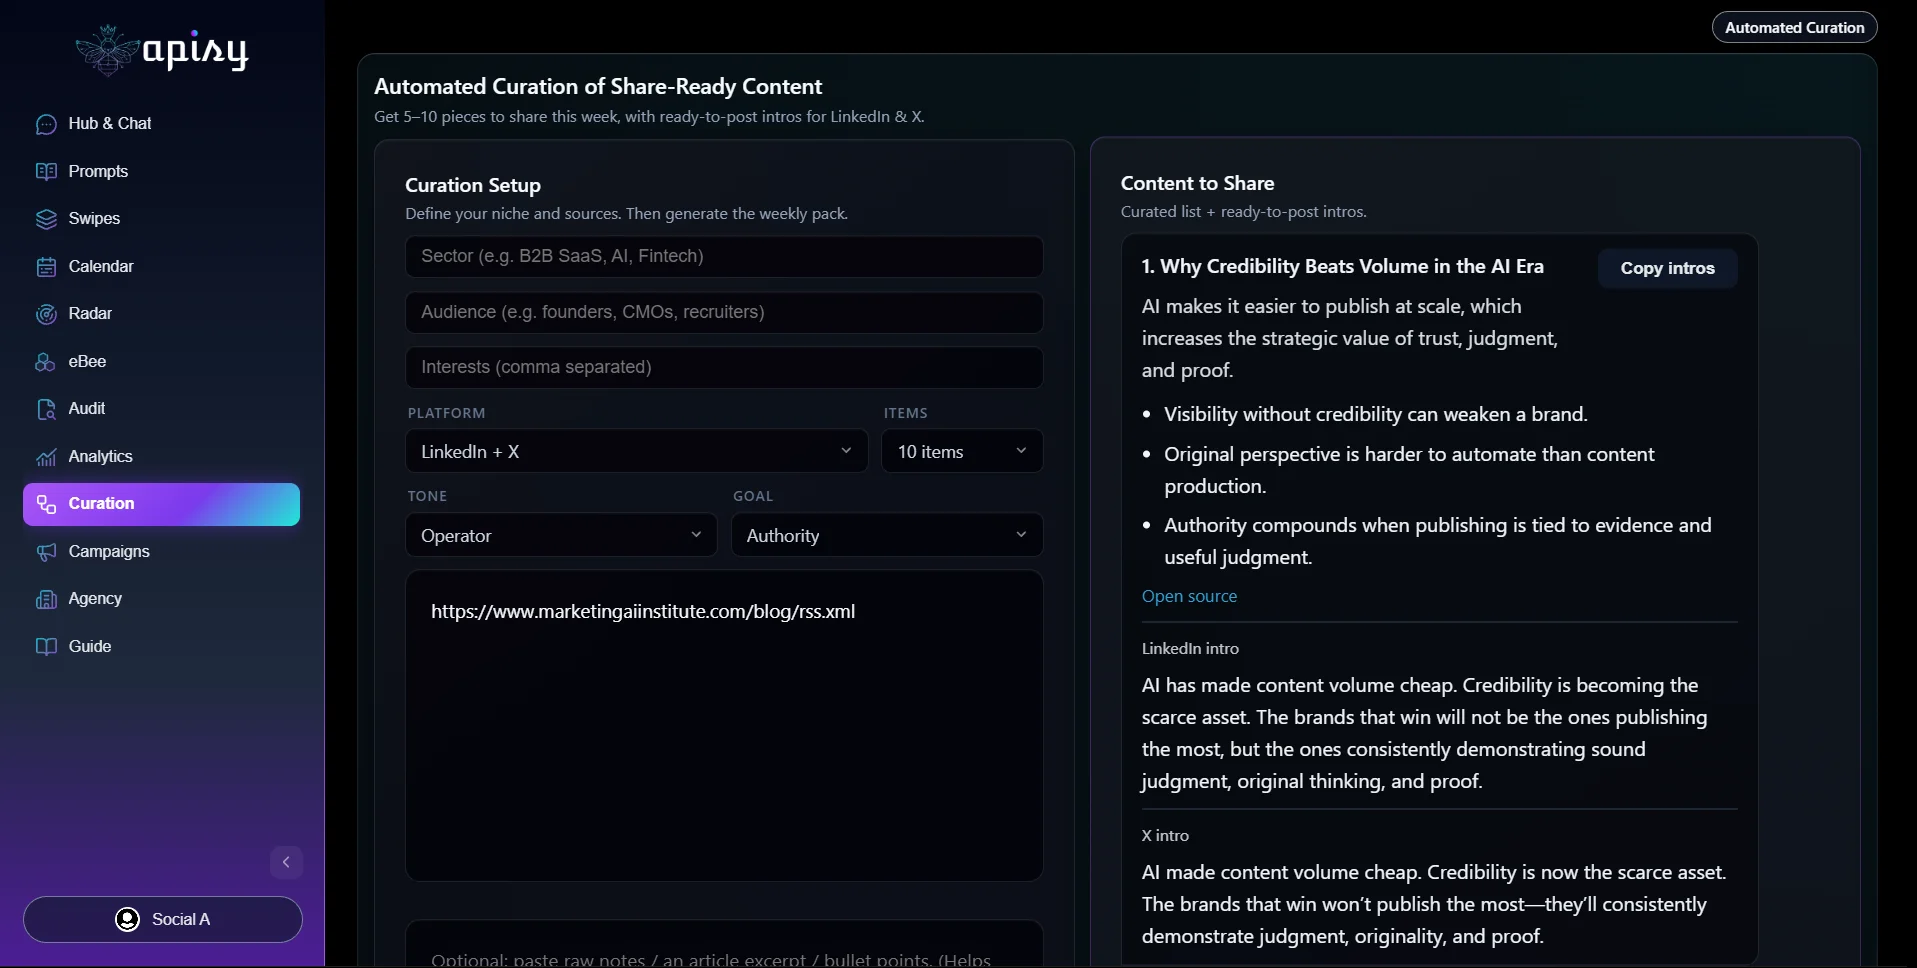Image resolution: width=1917 pixels, height=968 pixels.
Task: Go to Hub & Chat page
Action: 161,124
